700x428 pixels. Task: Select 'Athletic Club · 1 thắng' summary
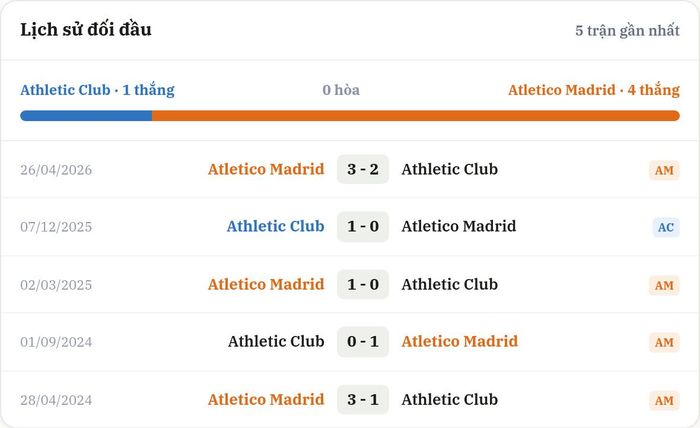pos(97,90)
